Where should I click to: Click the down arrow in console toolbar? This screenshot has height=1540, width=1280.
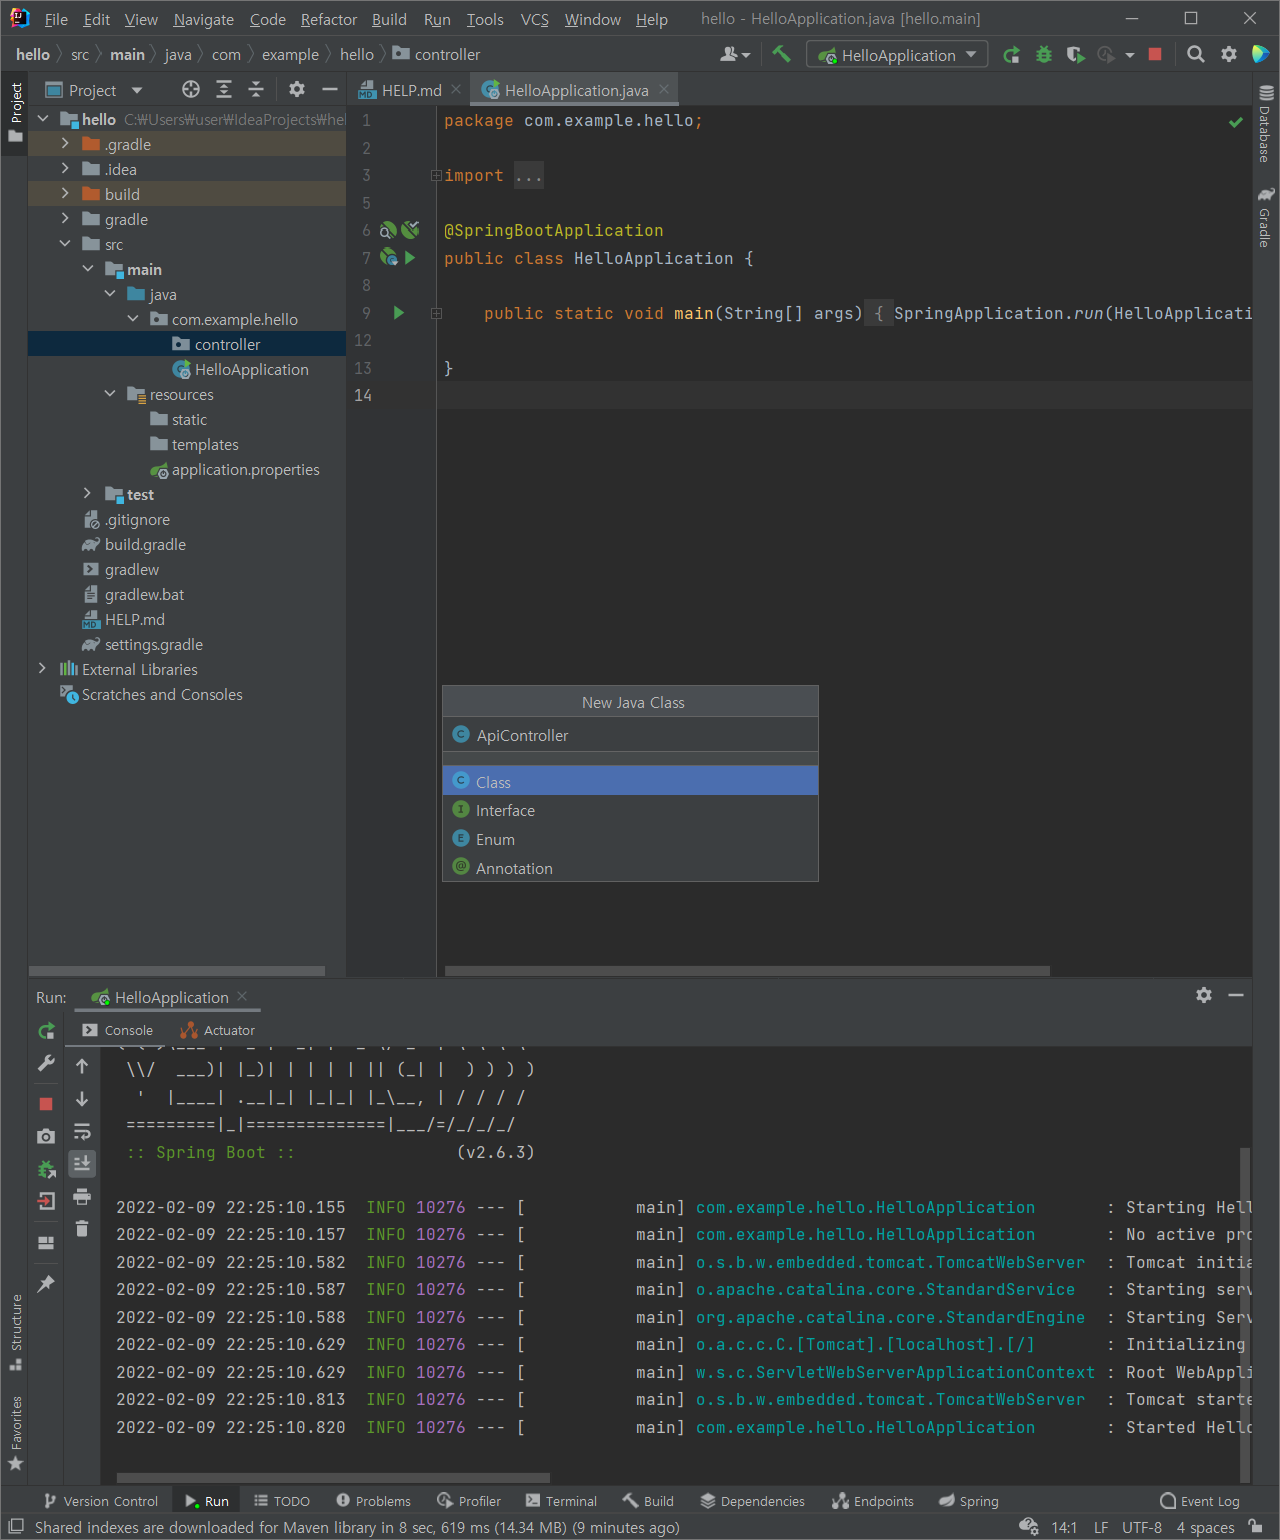pos(82,1099)
